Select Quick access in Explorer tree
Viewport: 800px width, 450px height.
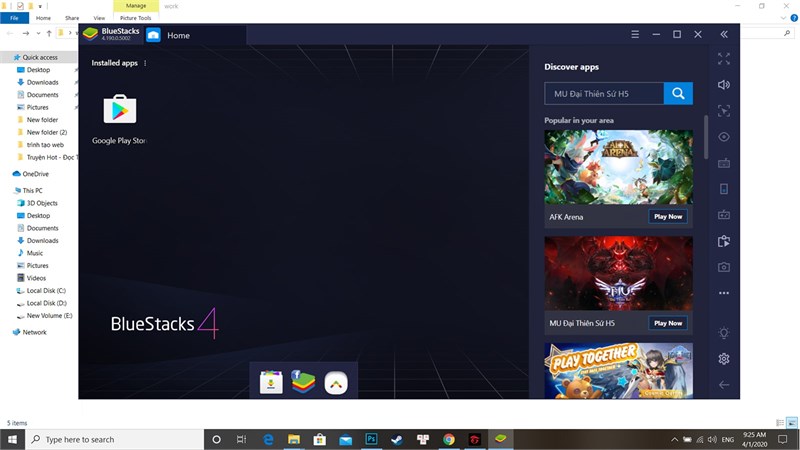tap(40, 57)
